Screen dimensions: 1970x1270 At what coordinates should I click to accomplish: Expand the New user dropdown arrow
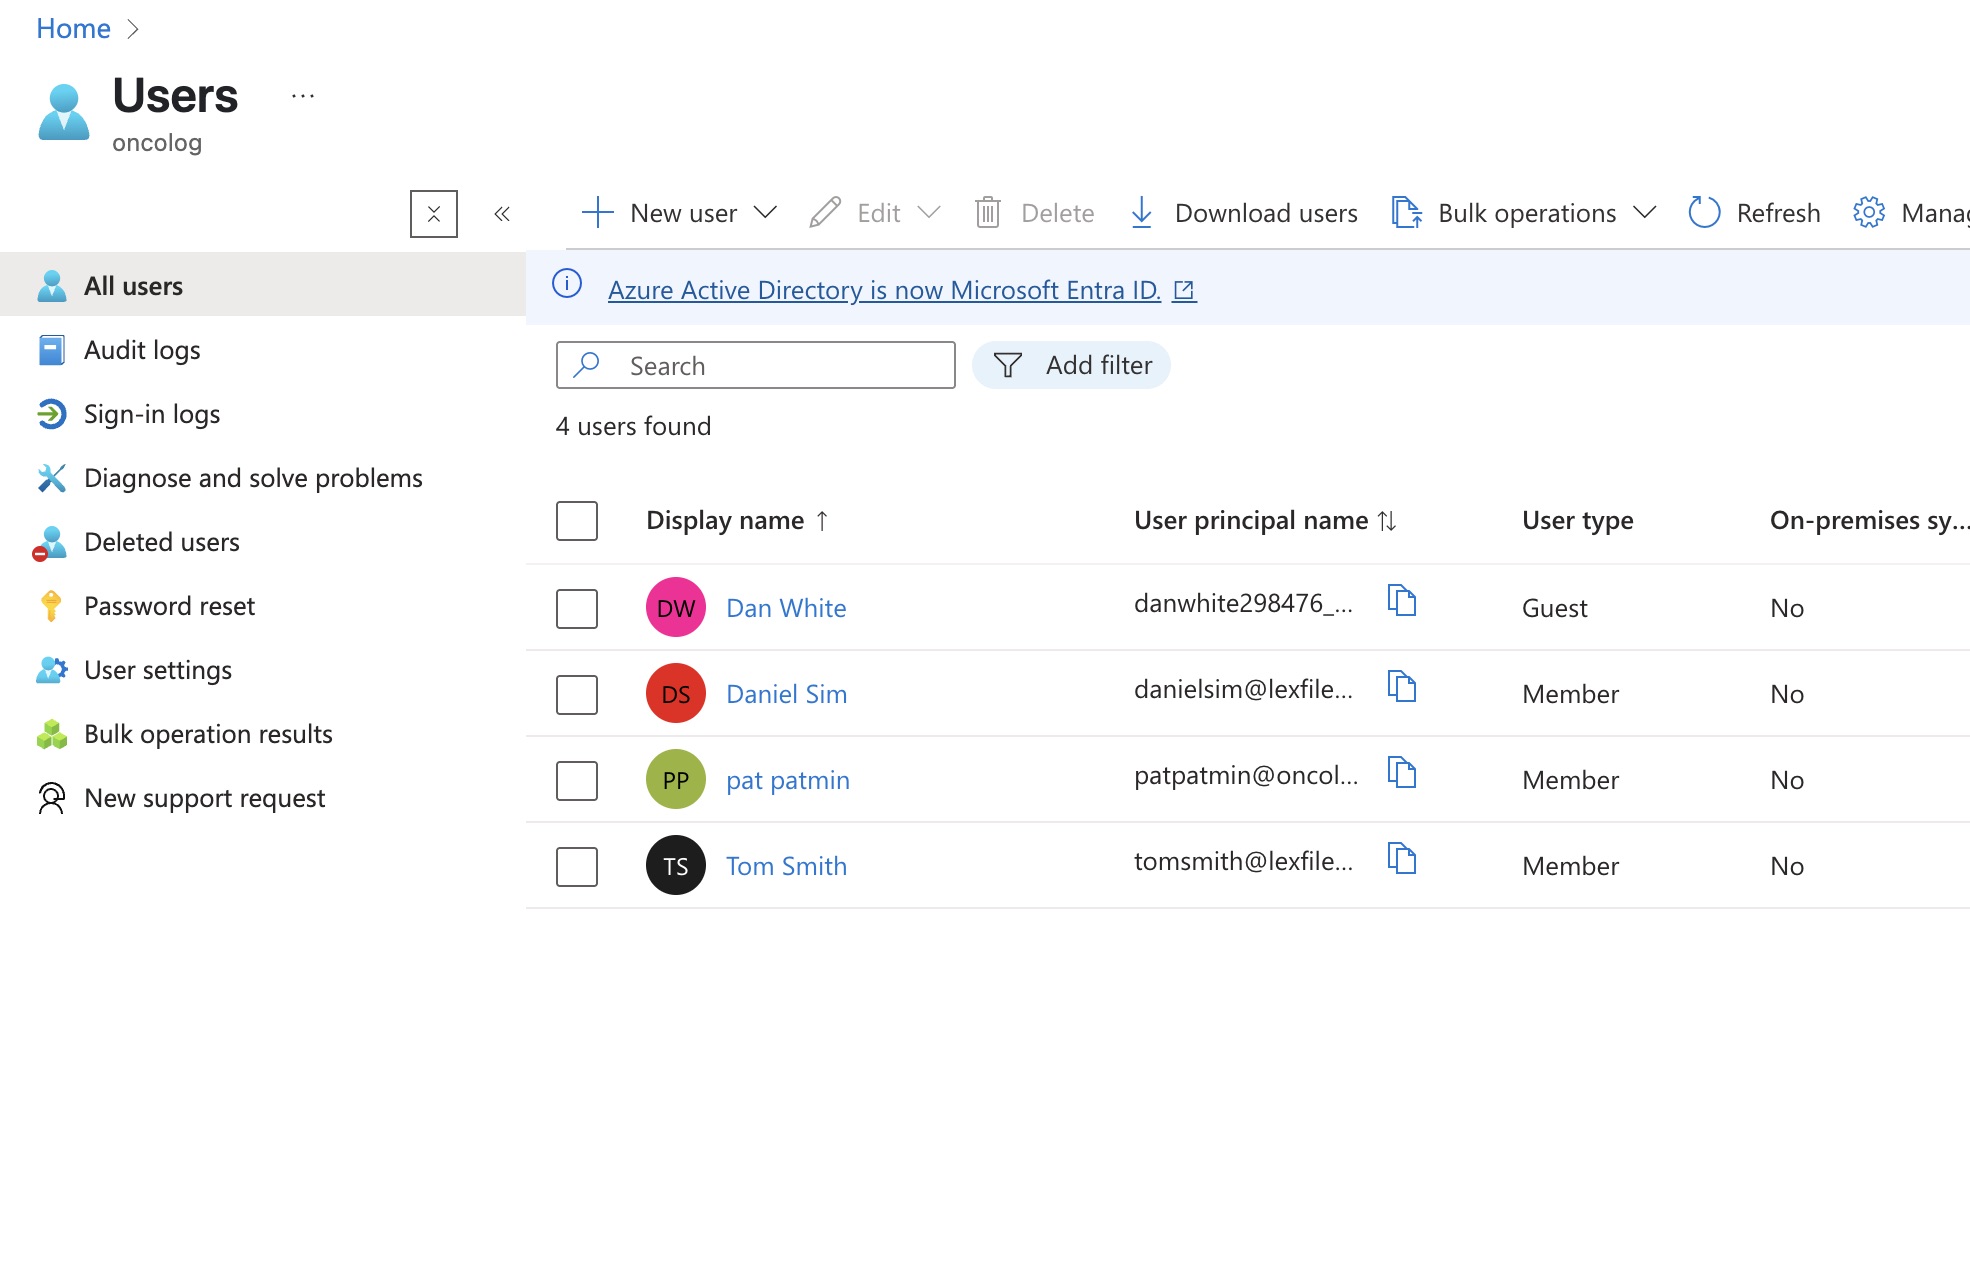765,213
